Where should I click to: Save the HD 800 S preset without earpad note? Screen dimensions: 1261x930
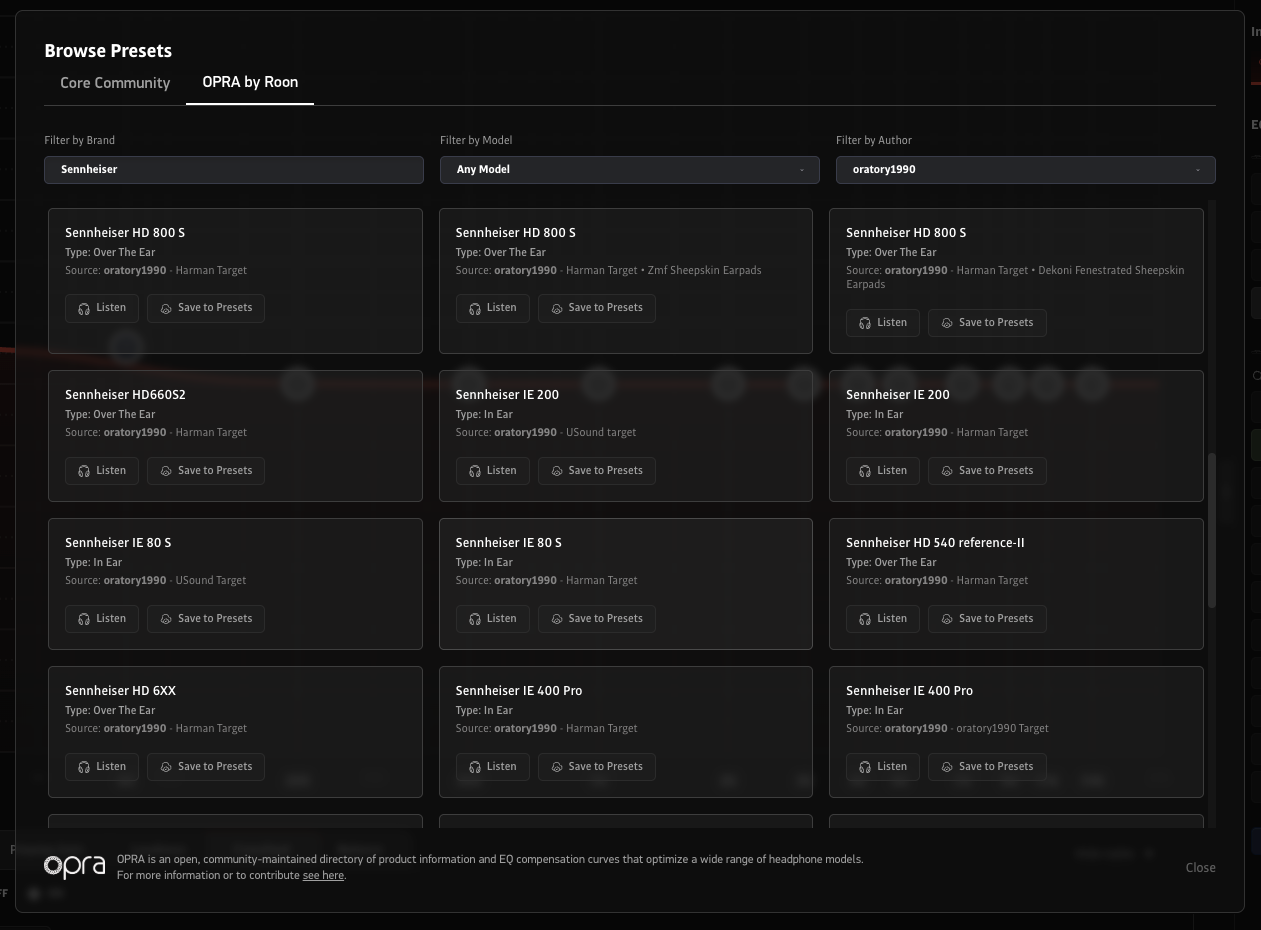tap(206, 308)
